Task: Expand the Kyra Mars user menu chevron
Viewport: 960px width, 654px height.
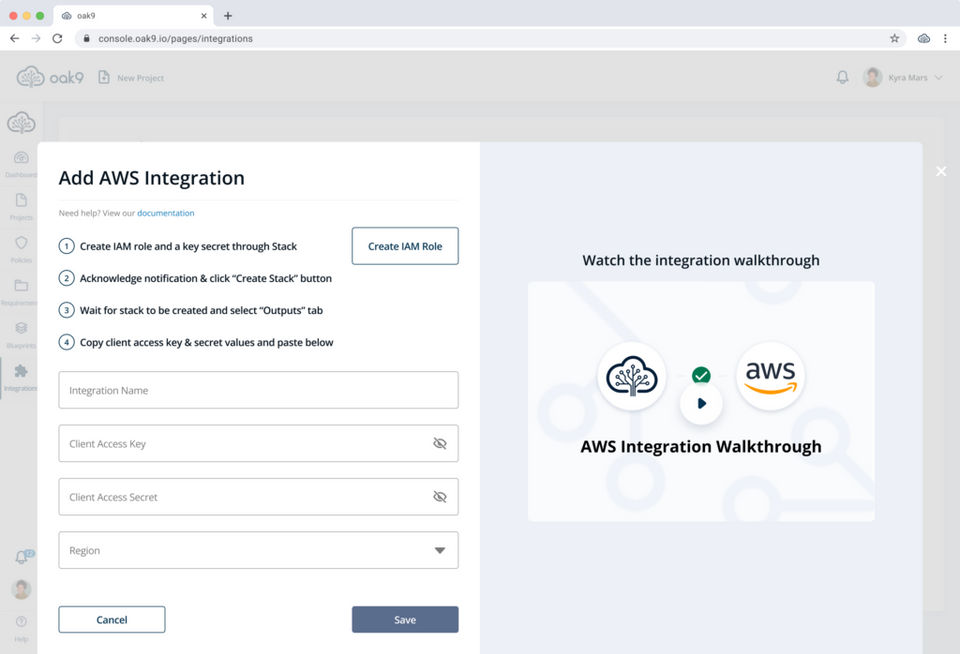Action: (938, 78)
